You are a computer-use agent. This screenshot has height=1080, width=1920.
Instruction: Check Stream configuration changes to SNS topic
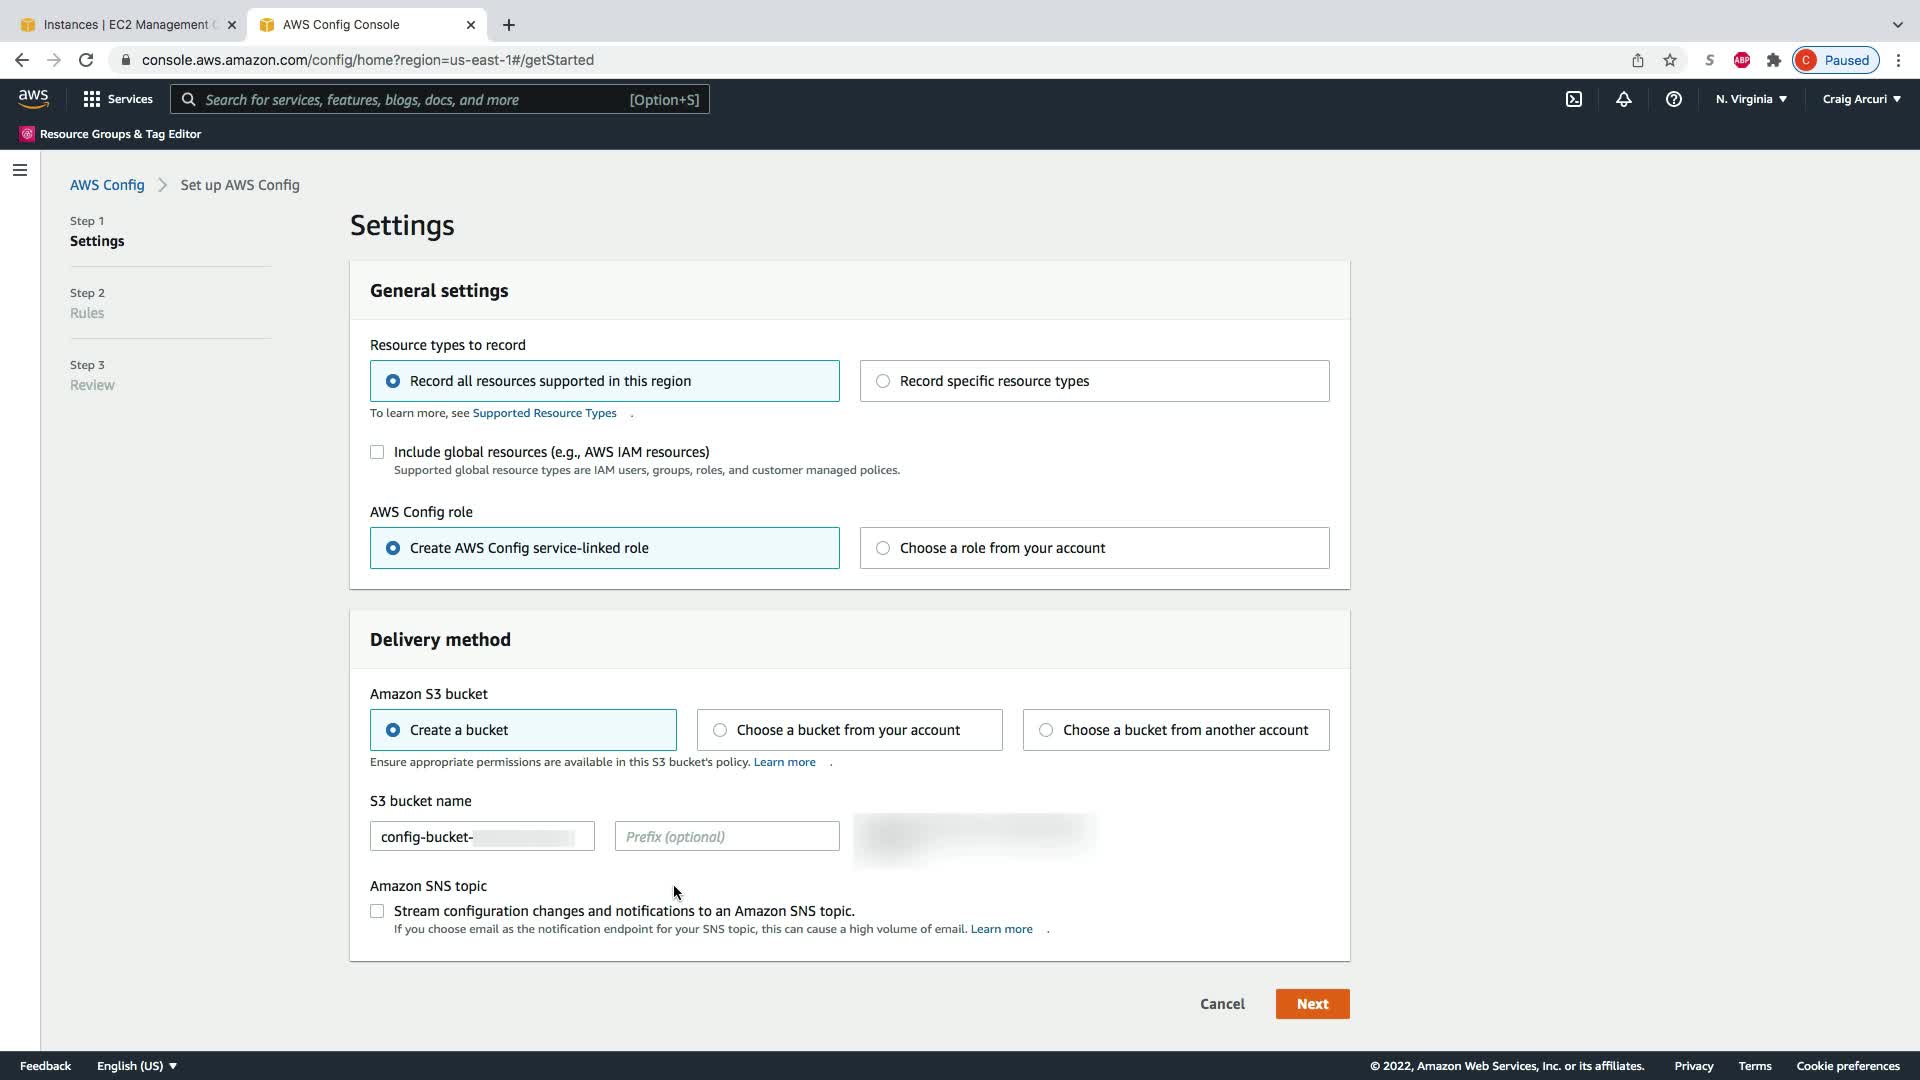click(377, 911)
